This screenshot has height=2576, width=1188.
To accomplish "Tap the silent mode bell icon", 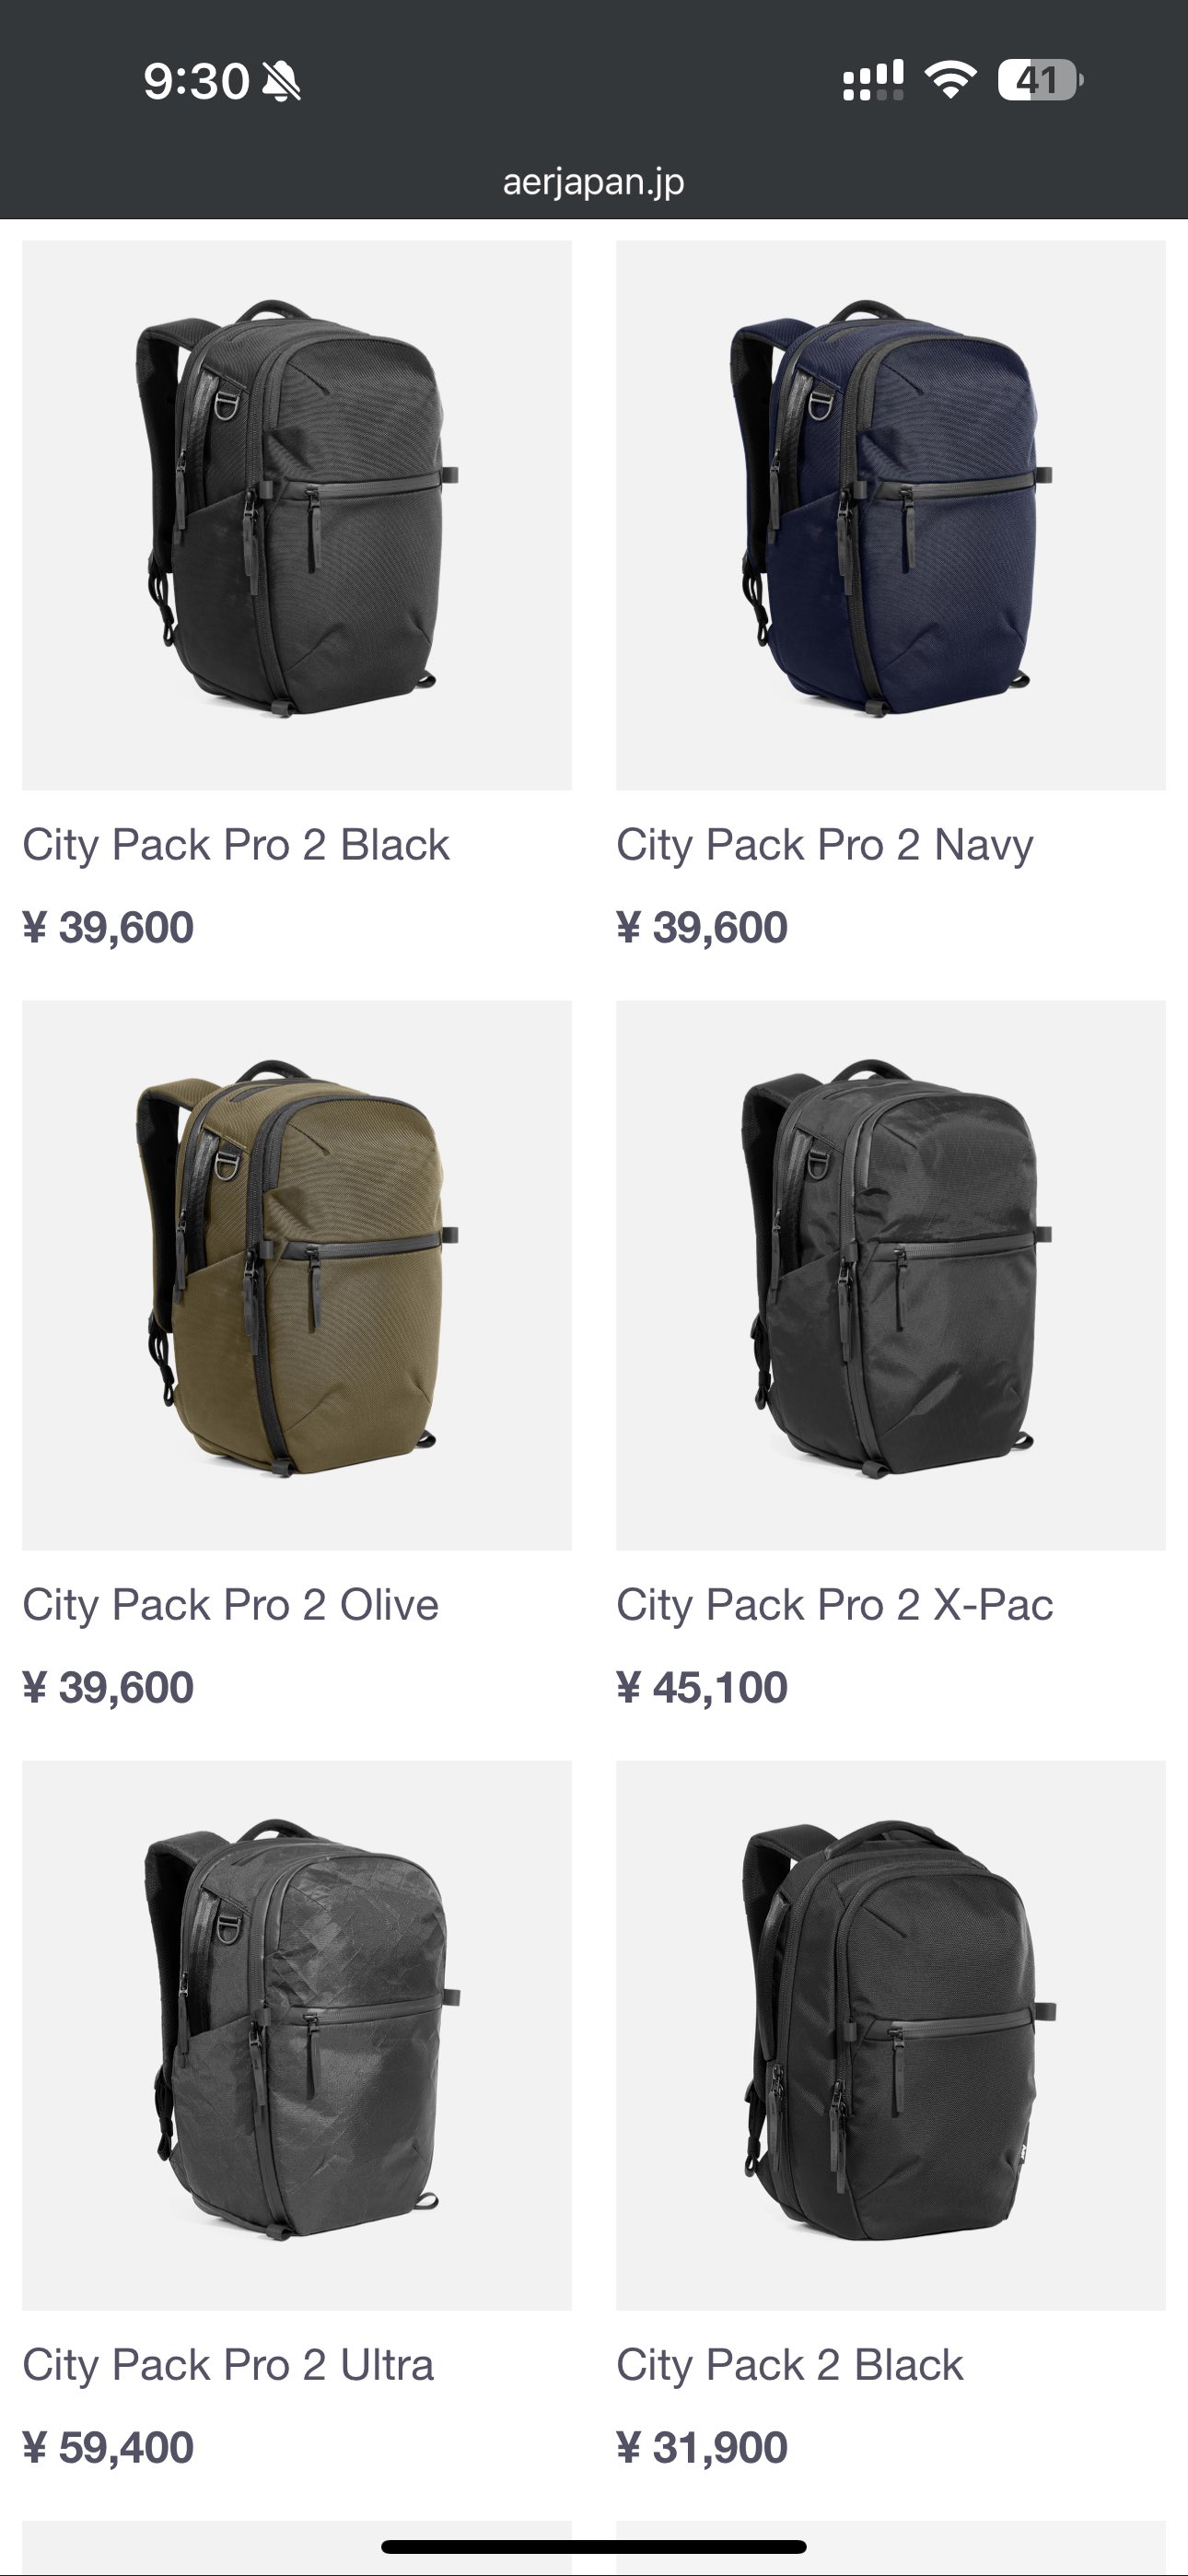I will click(x=281, y=81).
